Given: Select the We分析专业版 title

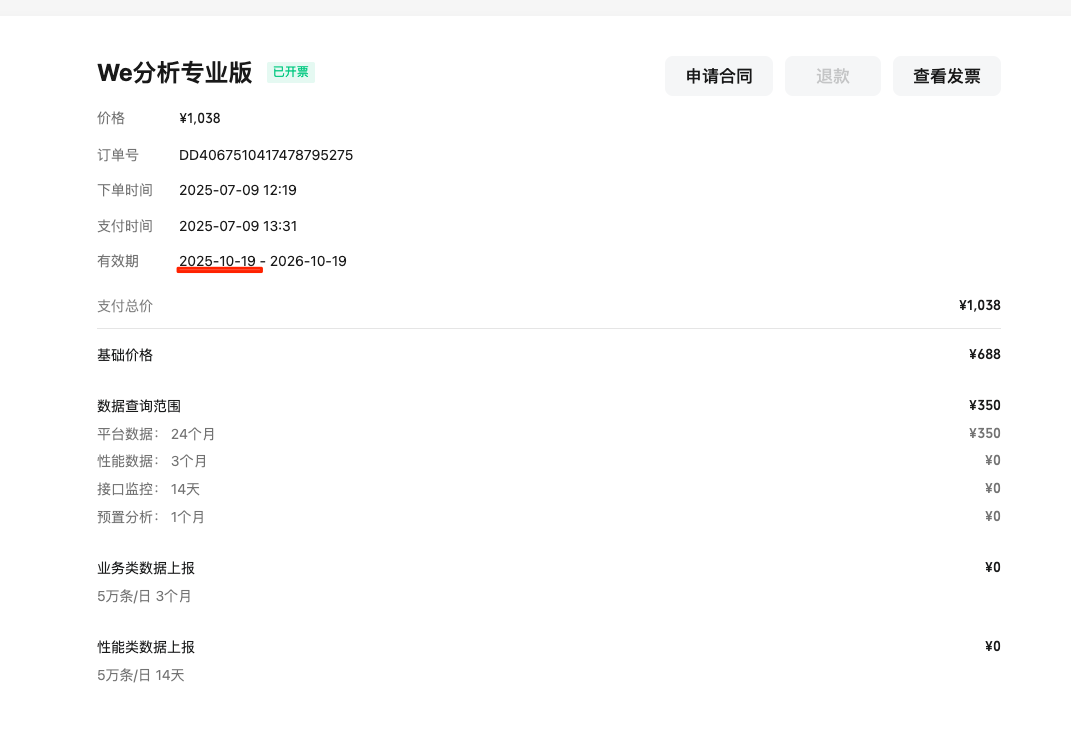Looking at the screenshot, I should pos(175,72).
